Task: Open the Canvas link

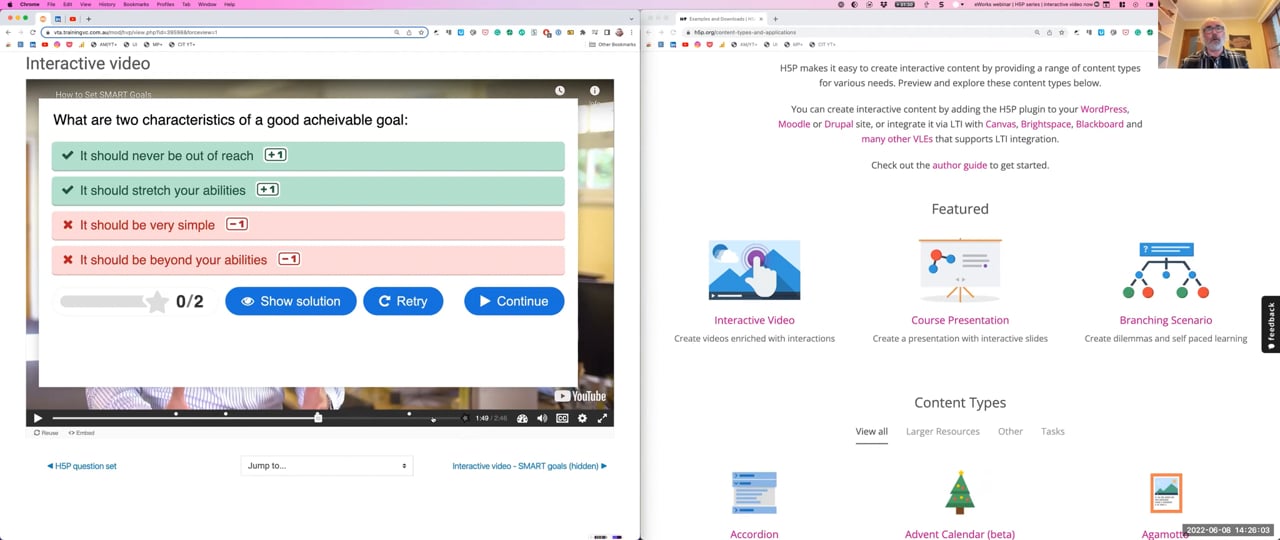Action: [1000, 124]
